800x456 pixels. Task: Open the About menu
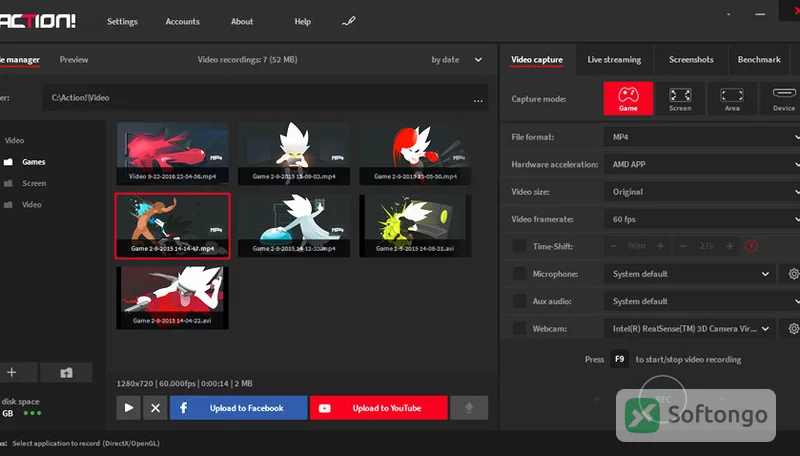click(x=242, y=21)
